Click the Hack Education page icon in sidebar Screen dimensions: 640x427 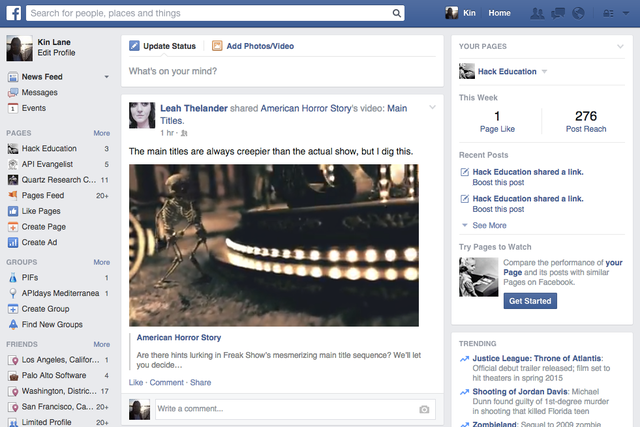click(x=13, y=149)
